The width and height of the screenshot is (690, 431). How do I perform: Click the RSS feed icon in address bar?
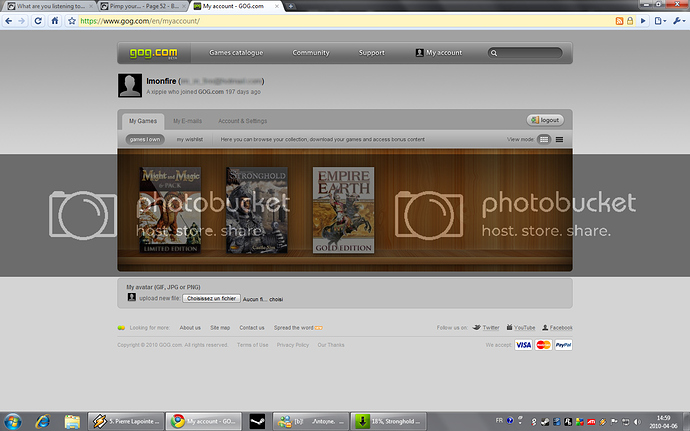619,21
